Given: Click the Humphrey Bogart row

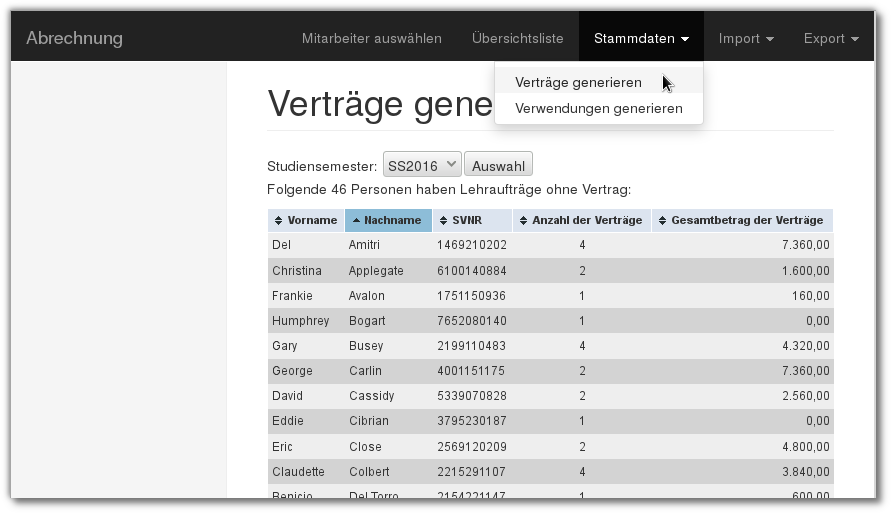Looking at the screenshot, I should (550, 321).
